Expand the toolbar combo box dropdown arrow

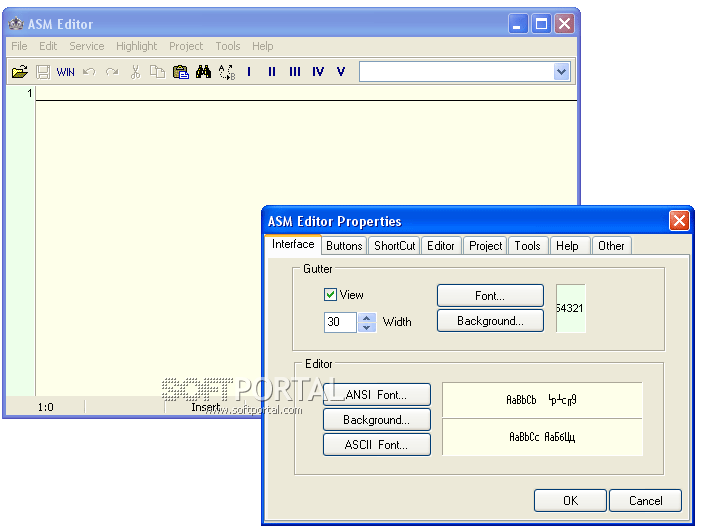[x=562, y=72]
